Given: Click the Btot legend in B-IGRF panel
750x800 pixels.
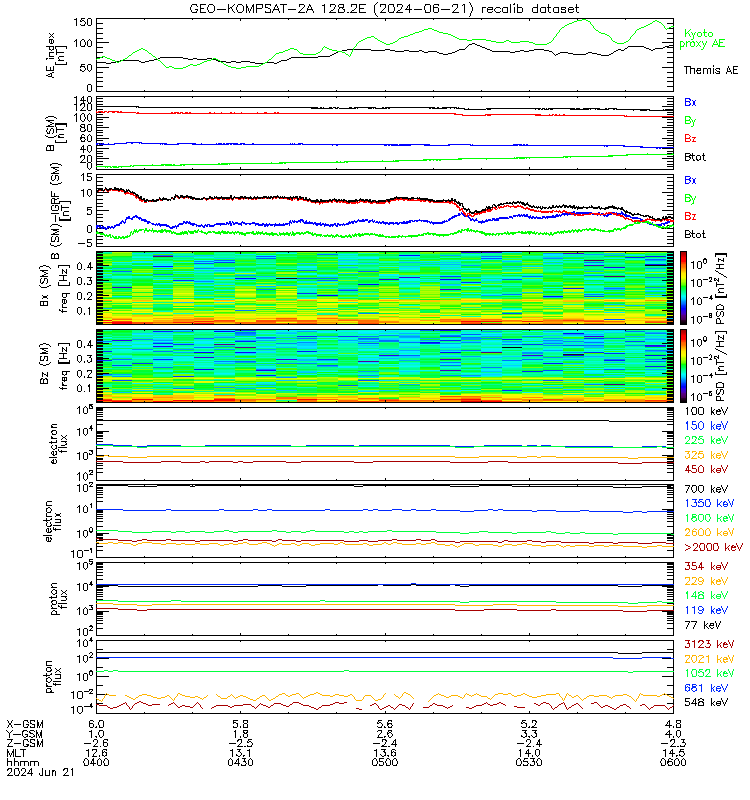Looking at the screenshot, I should pos(695,235).
